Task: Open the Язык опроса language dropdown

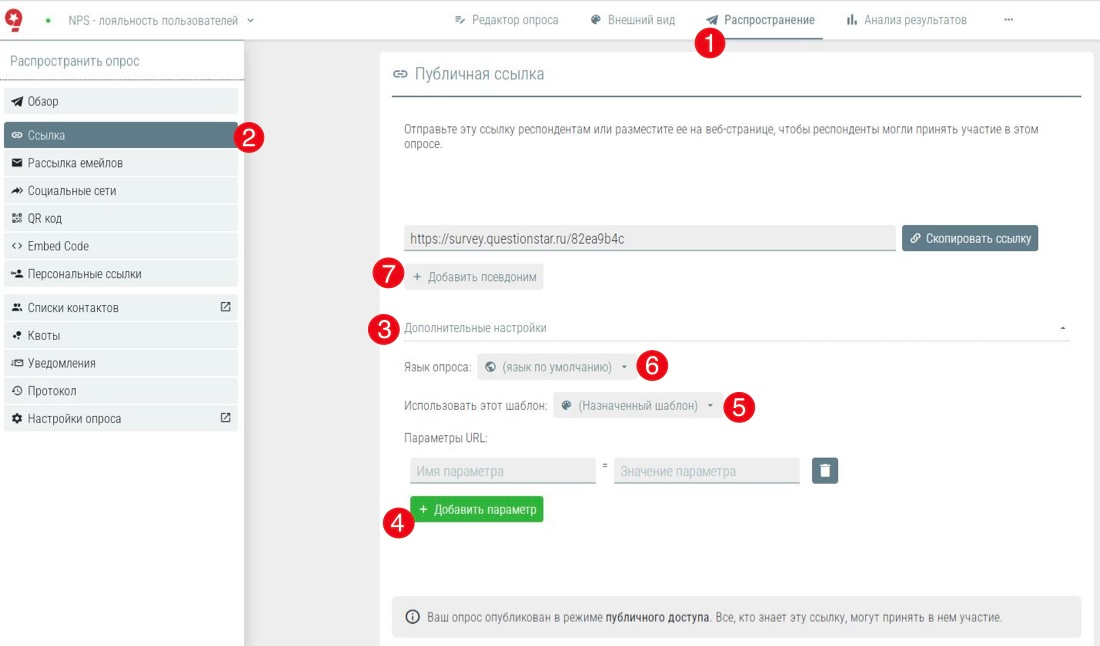Action: [x=555, y=367]
